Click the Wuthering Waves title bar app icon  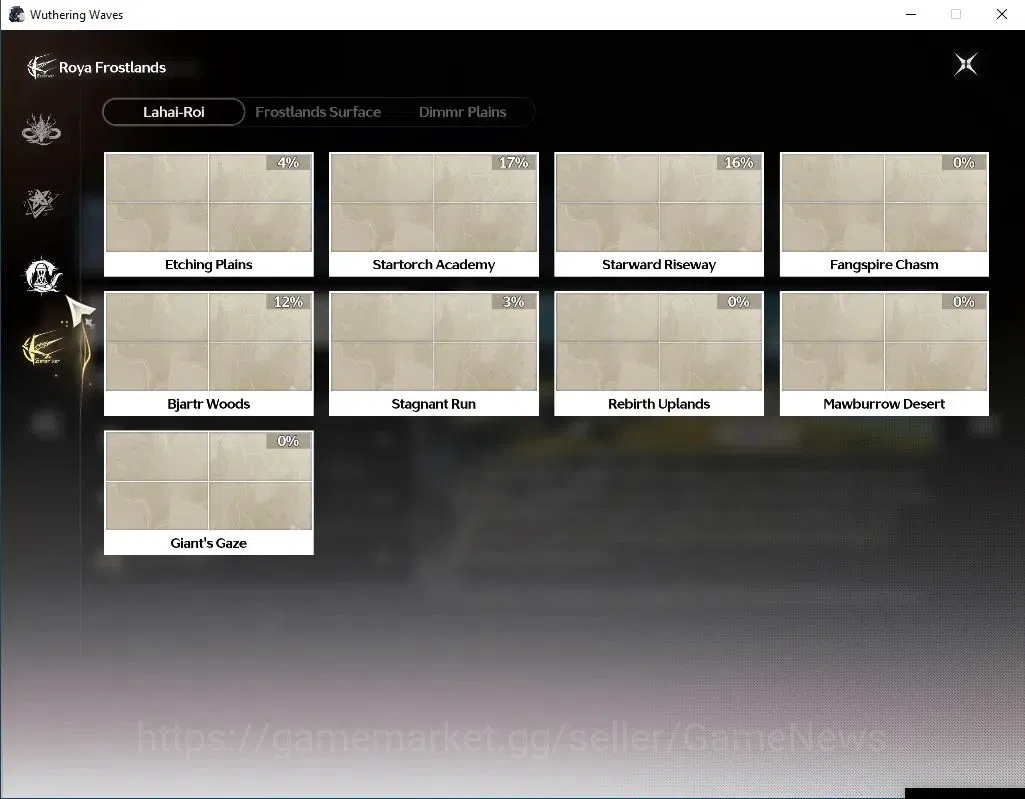click(x=16, y=14)
